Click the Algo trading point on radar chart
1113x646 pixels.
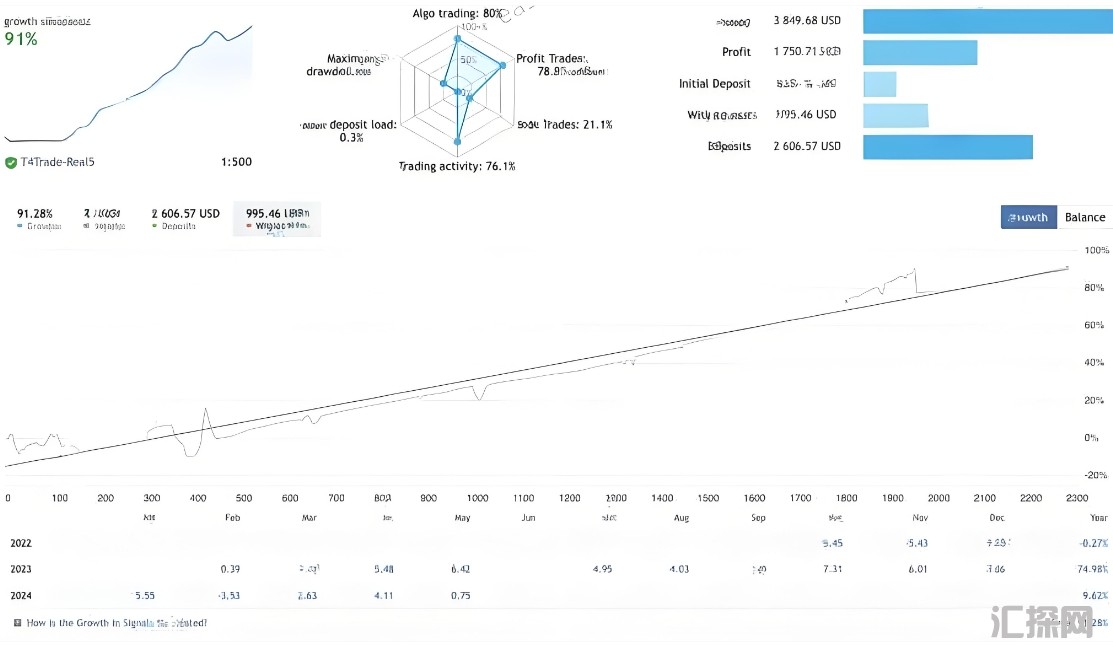point(457,41)
